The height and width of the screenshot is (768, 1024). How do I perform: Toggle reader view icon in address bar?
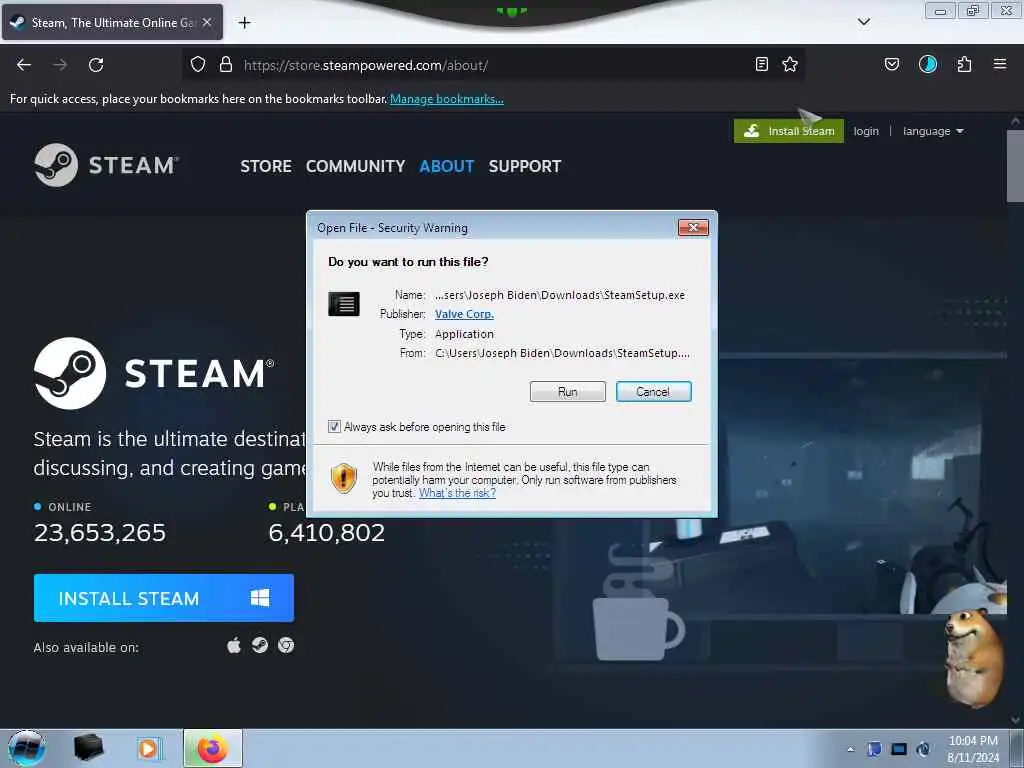point(761,65)
